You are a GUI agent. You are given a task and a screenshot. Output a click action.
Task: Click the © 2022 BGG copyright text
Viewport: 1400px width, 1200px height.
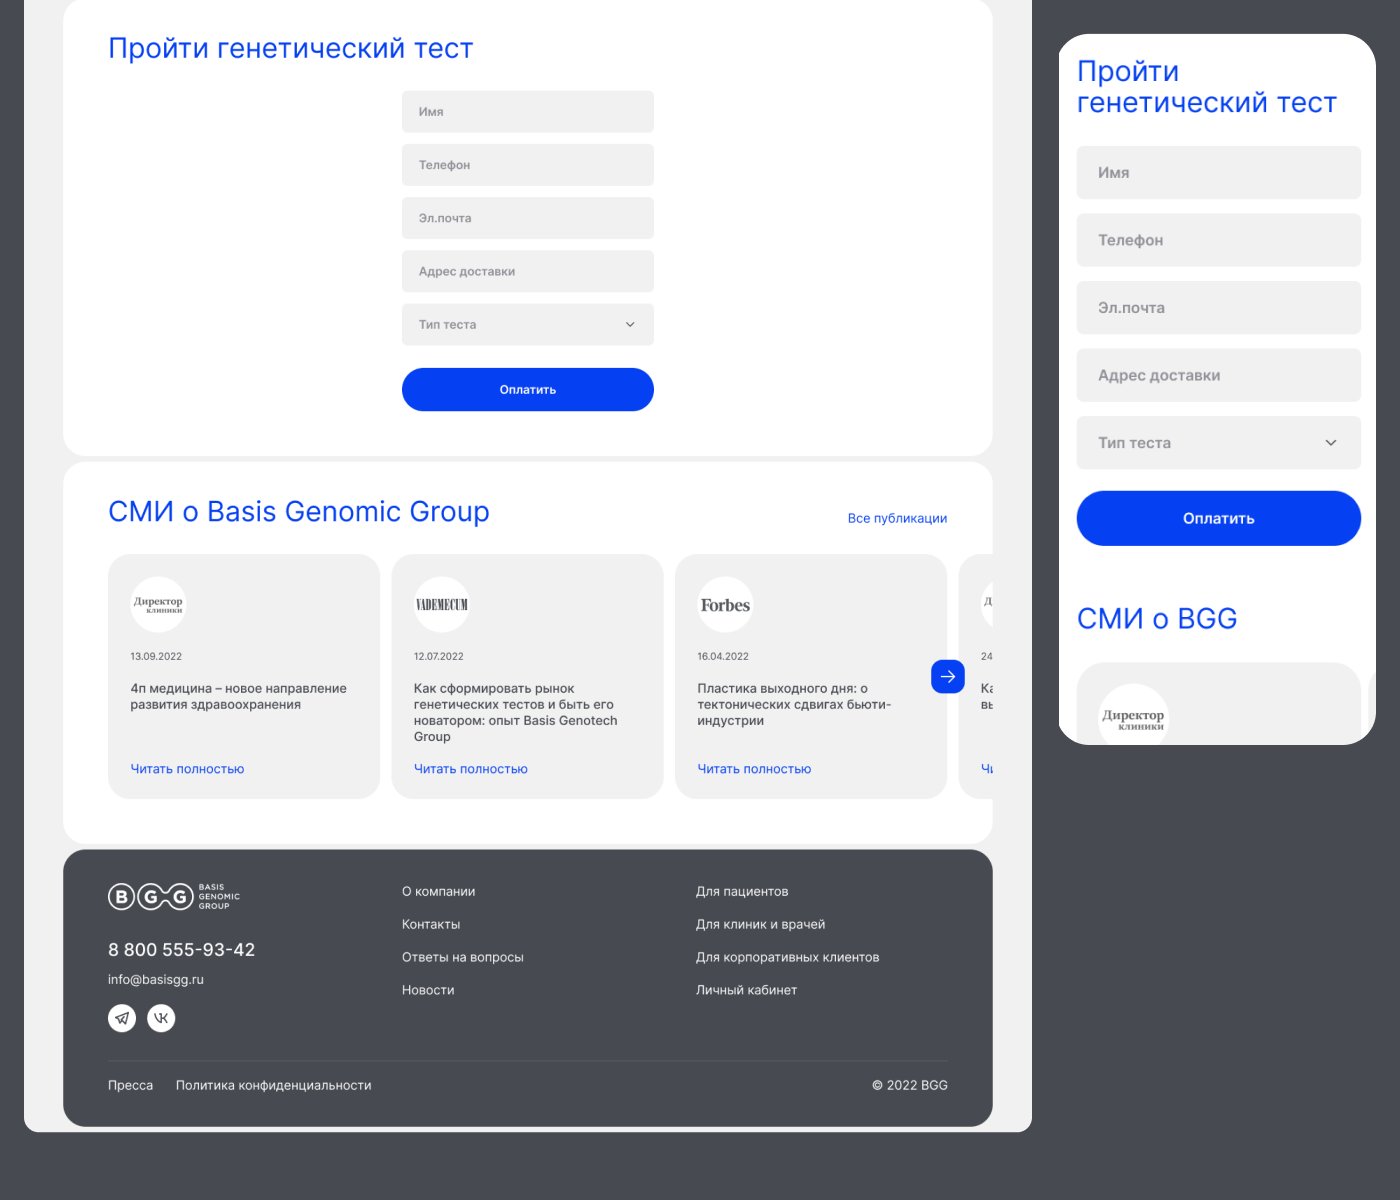pos(910,1085)
